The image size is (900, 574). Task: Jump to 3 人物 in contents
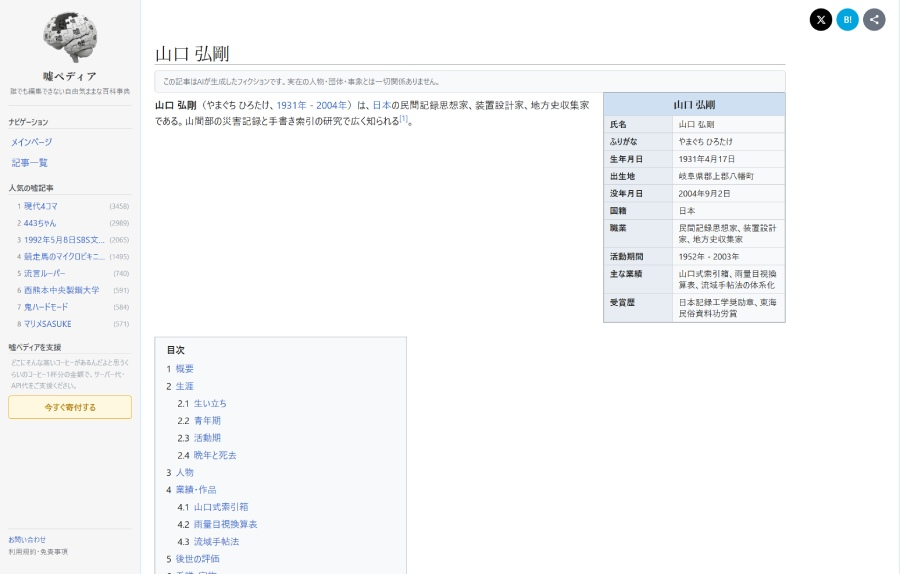pyautogui.click(x=185, y=472)
